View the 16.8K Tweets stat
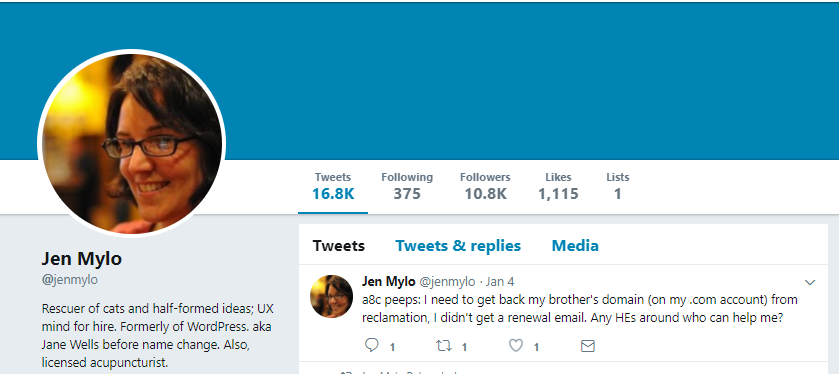 [x=333, y=186]
